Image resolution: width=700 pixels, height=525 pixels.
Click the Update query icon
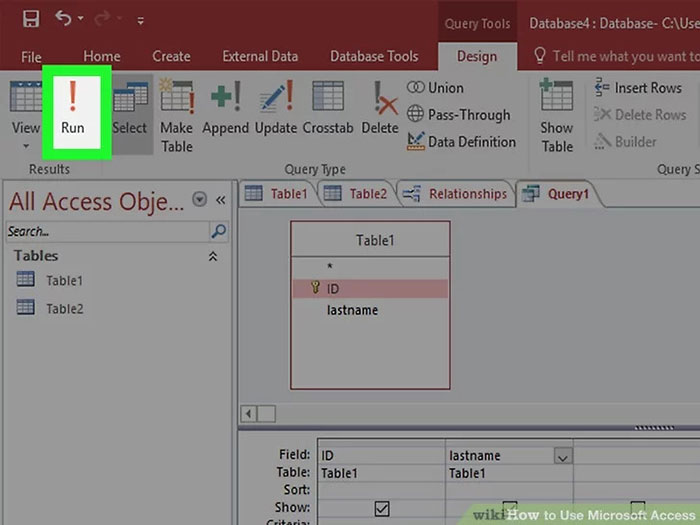[x=275, y=108]
